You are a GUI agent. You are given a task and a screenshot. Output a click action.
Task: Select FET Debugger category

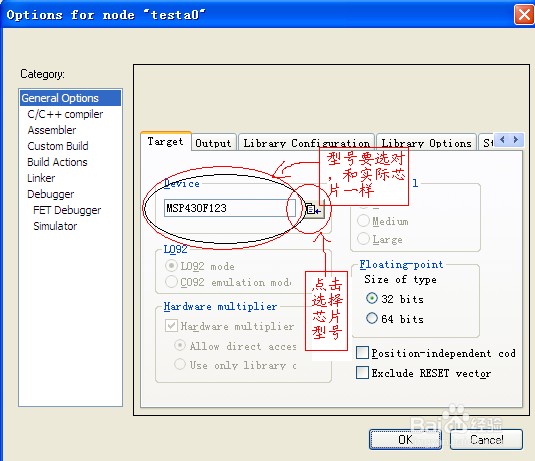pos(67,210)
